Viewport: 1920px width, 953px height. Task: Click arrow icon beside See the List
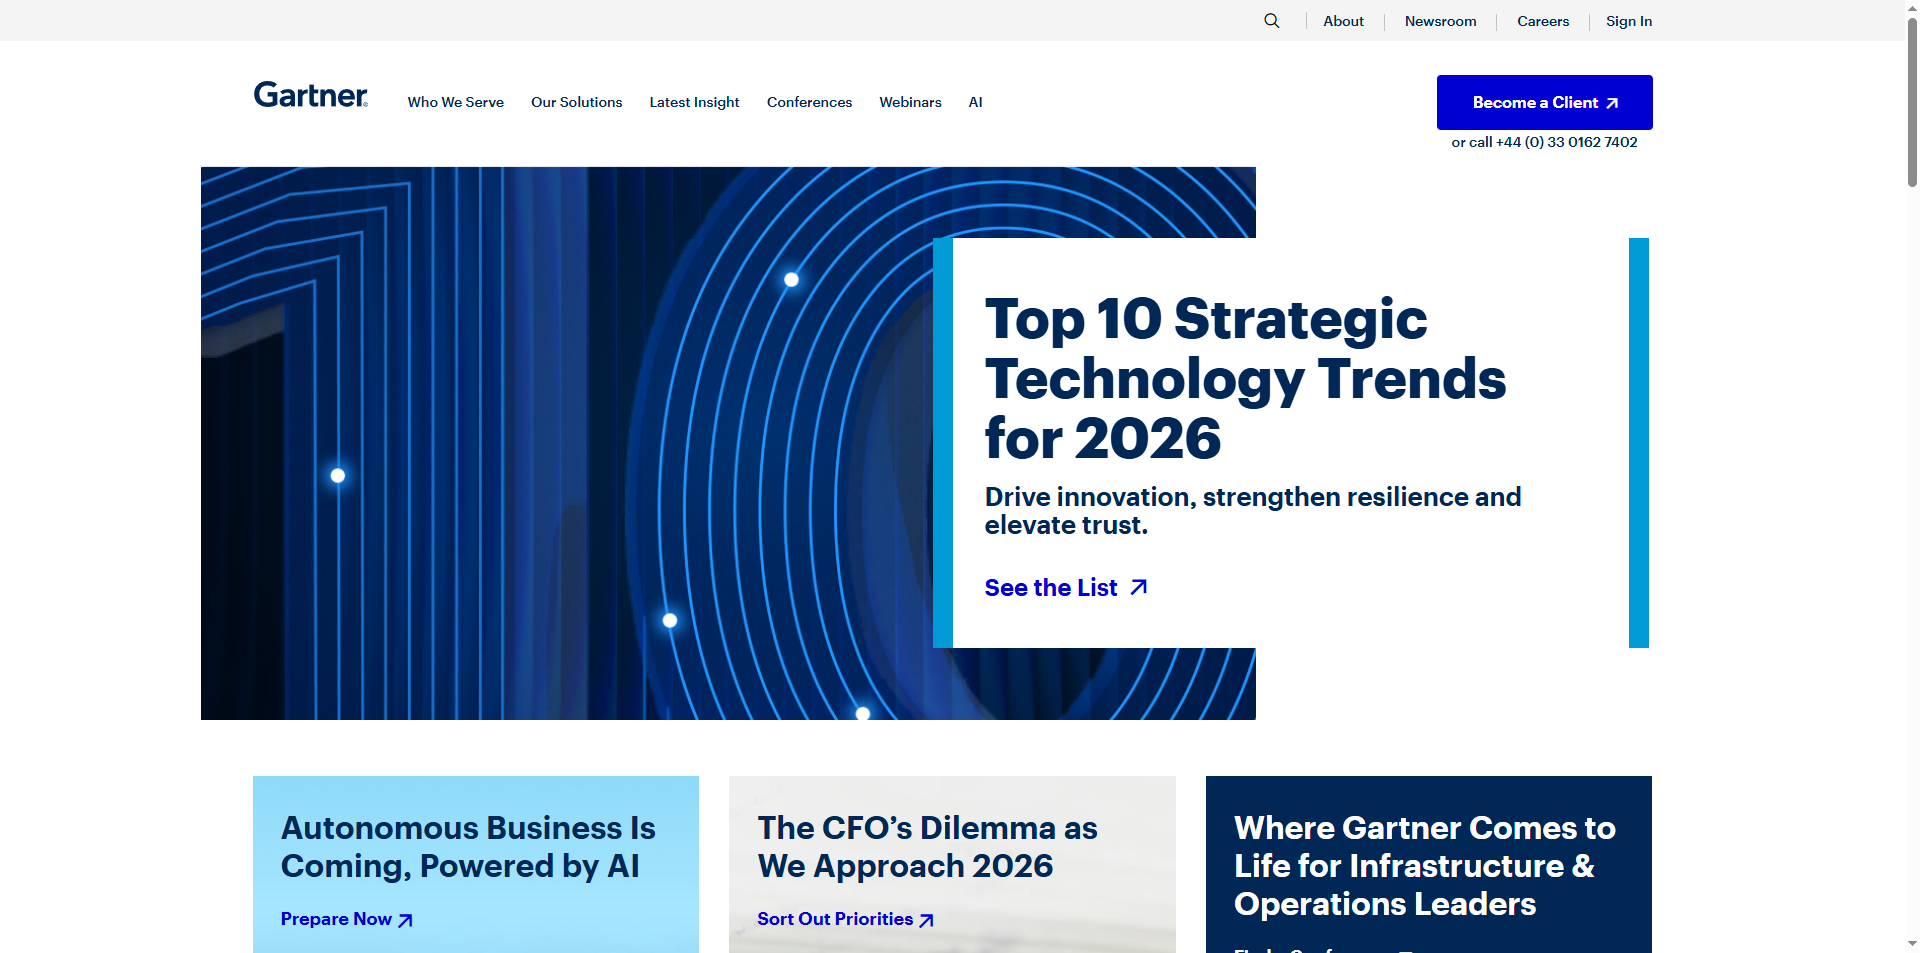pyautogui.click(x=1138, y=588)
